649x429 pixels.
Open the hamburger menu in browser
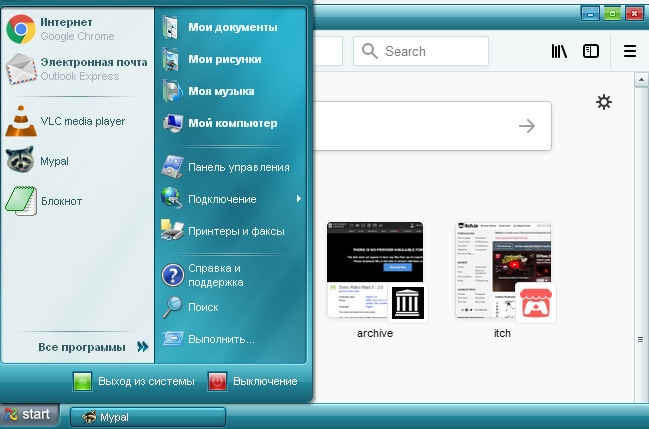(x=630, y=51)
